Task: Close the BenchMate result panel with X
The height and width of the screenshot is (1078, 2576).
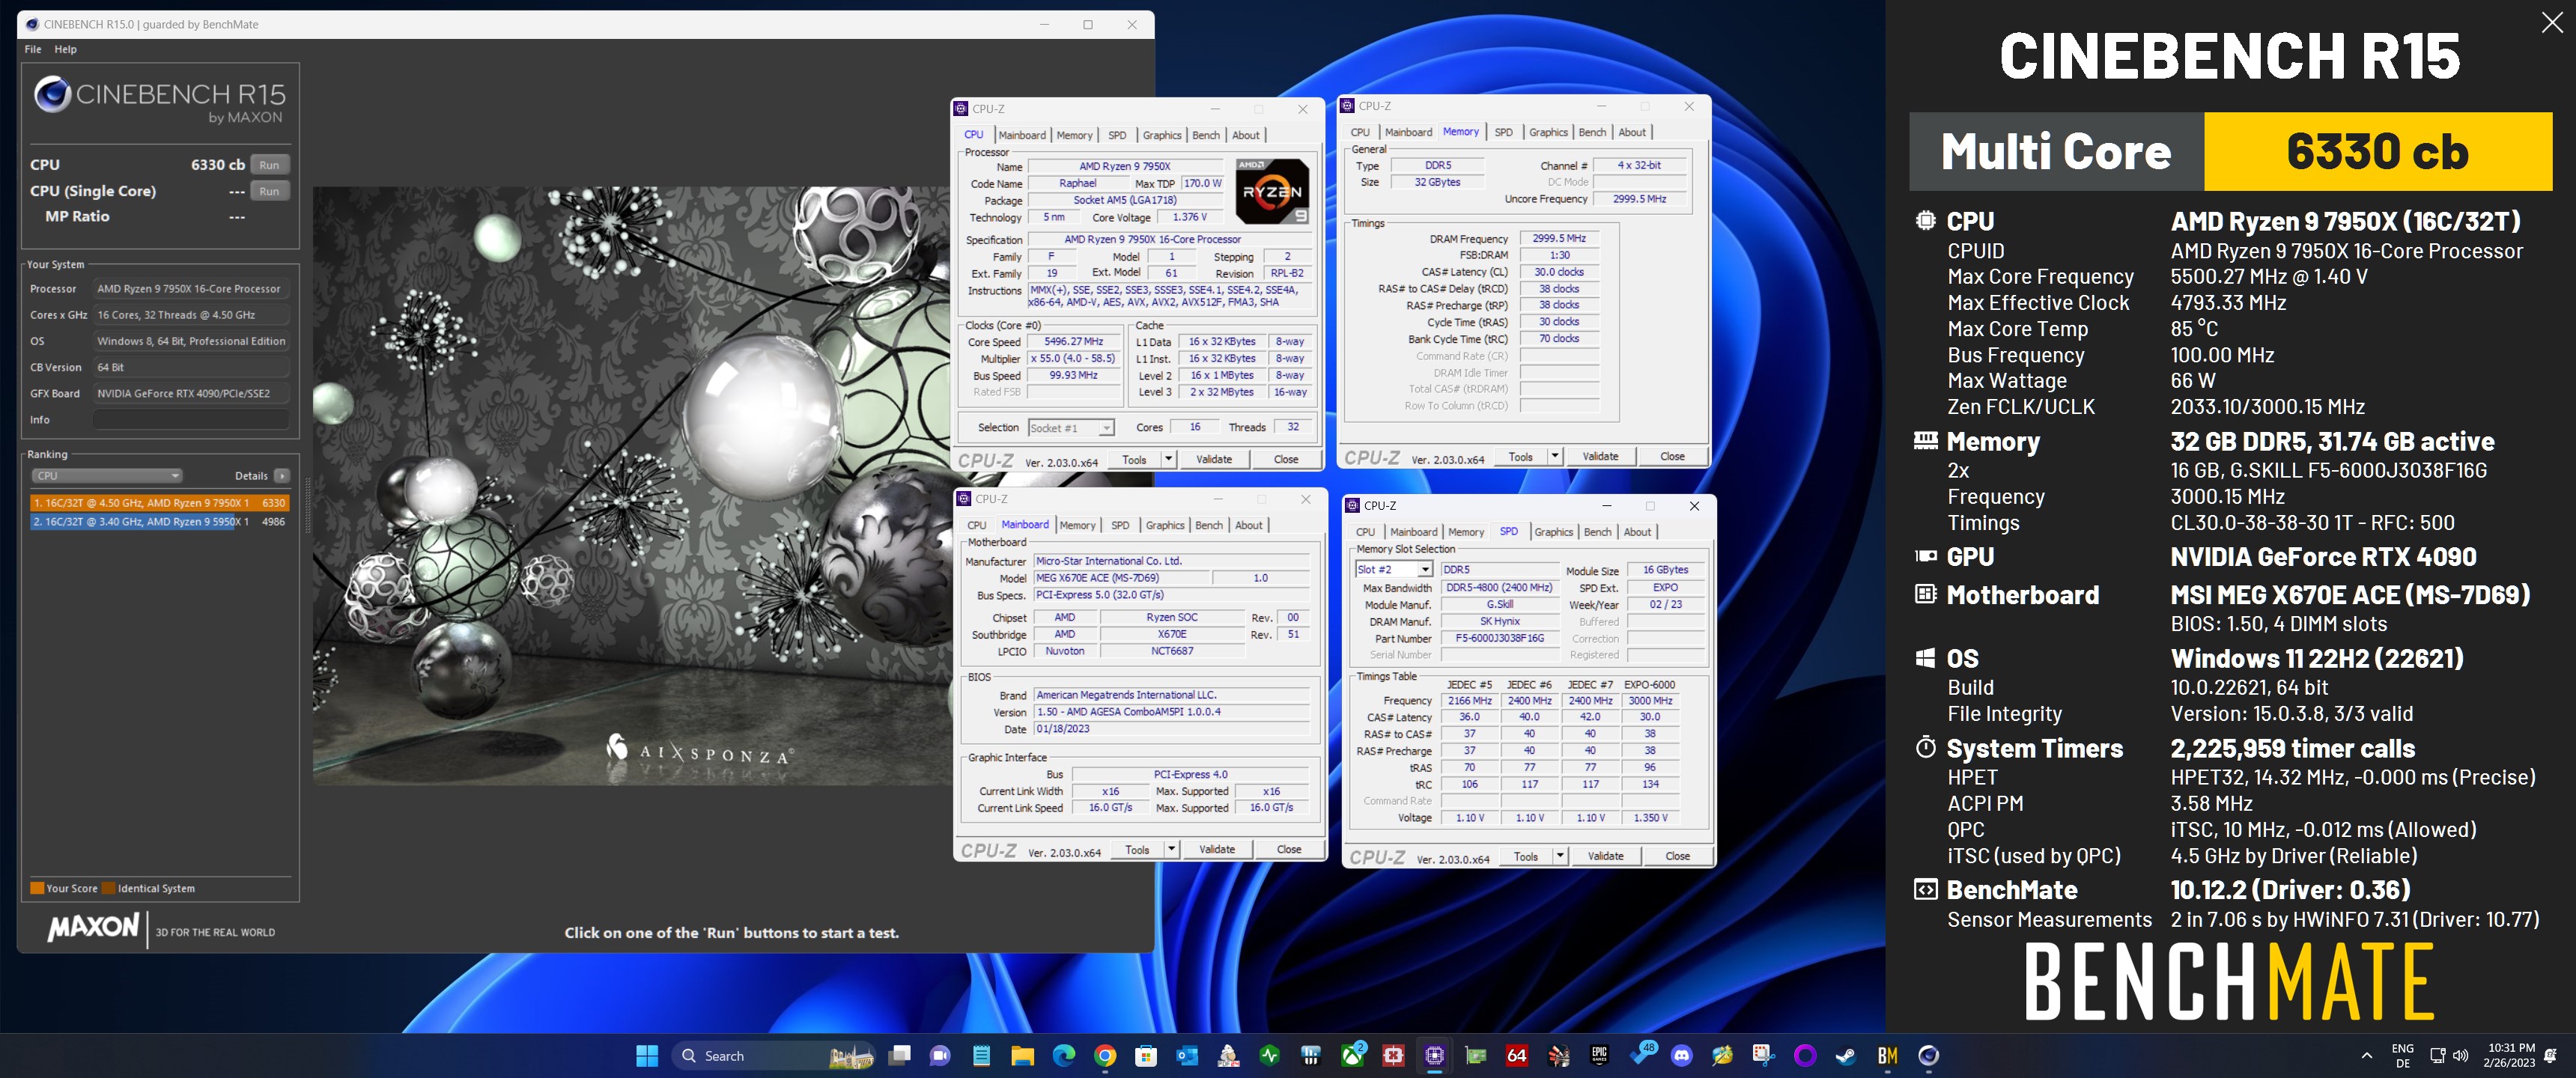Action: (x=2552, y=22)
